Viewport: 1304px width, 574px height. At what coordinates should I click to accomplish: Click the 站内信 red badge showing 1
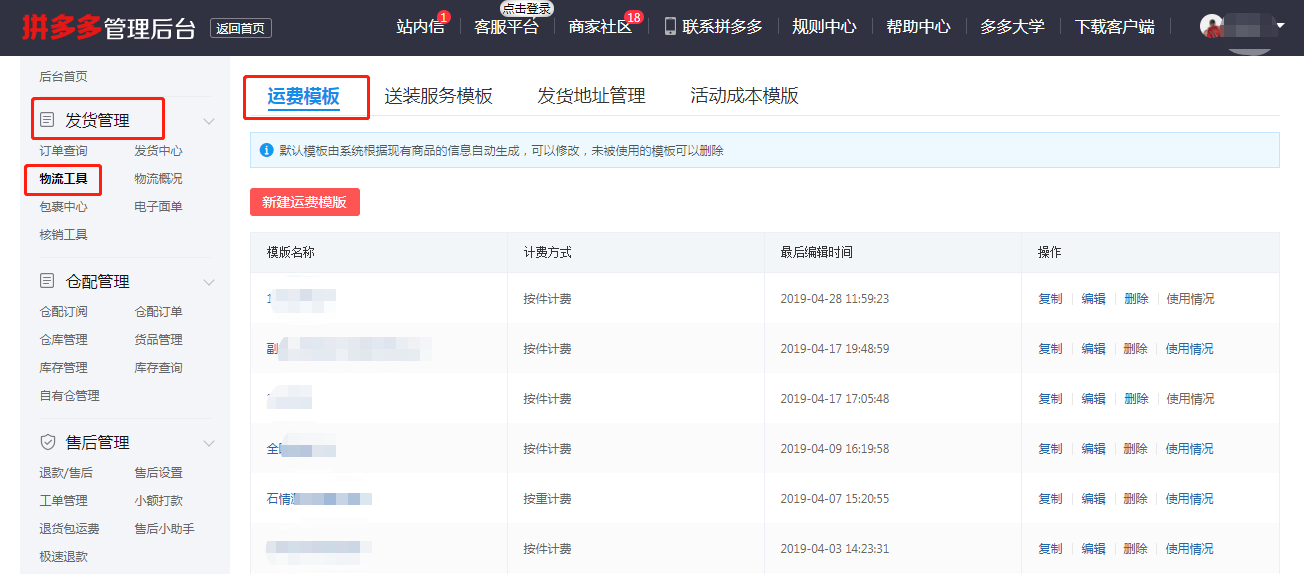click(444, 17)
